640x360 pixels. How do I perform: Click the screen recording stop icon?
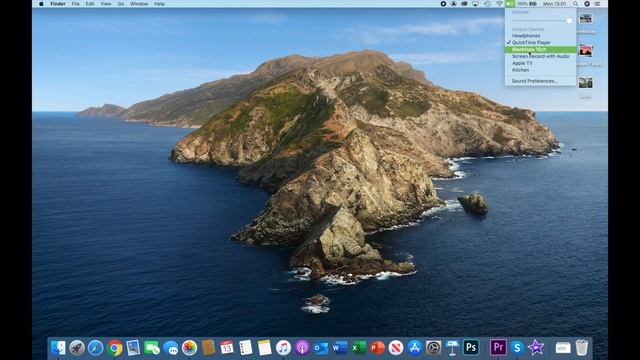pos(443,4)
